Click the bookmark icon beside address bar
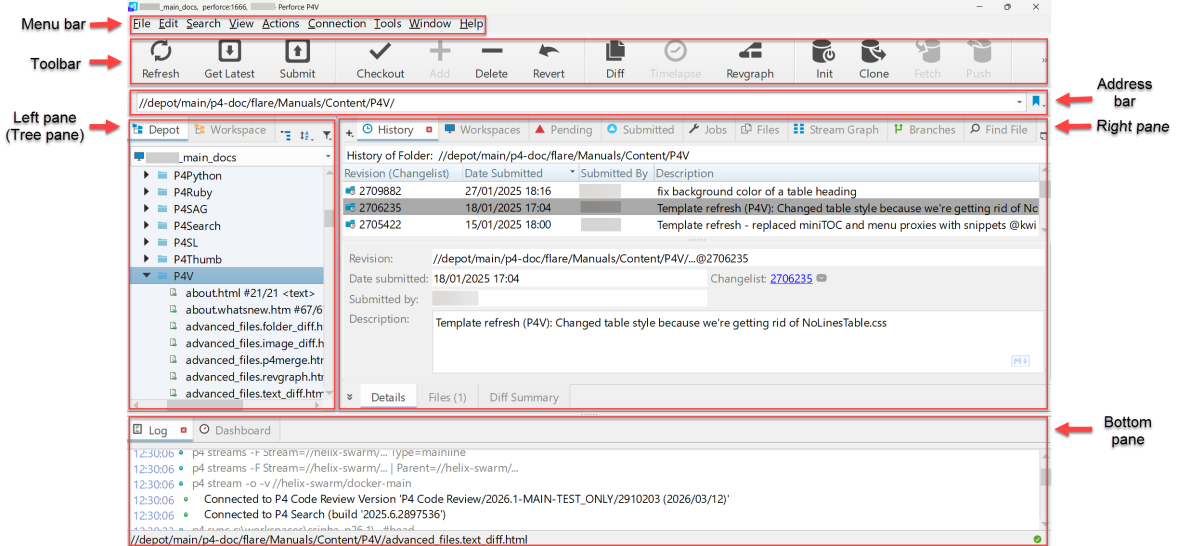This screenshot has height=546, width=1177. click(1037, 101)
